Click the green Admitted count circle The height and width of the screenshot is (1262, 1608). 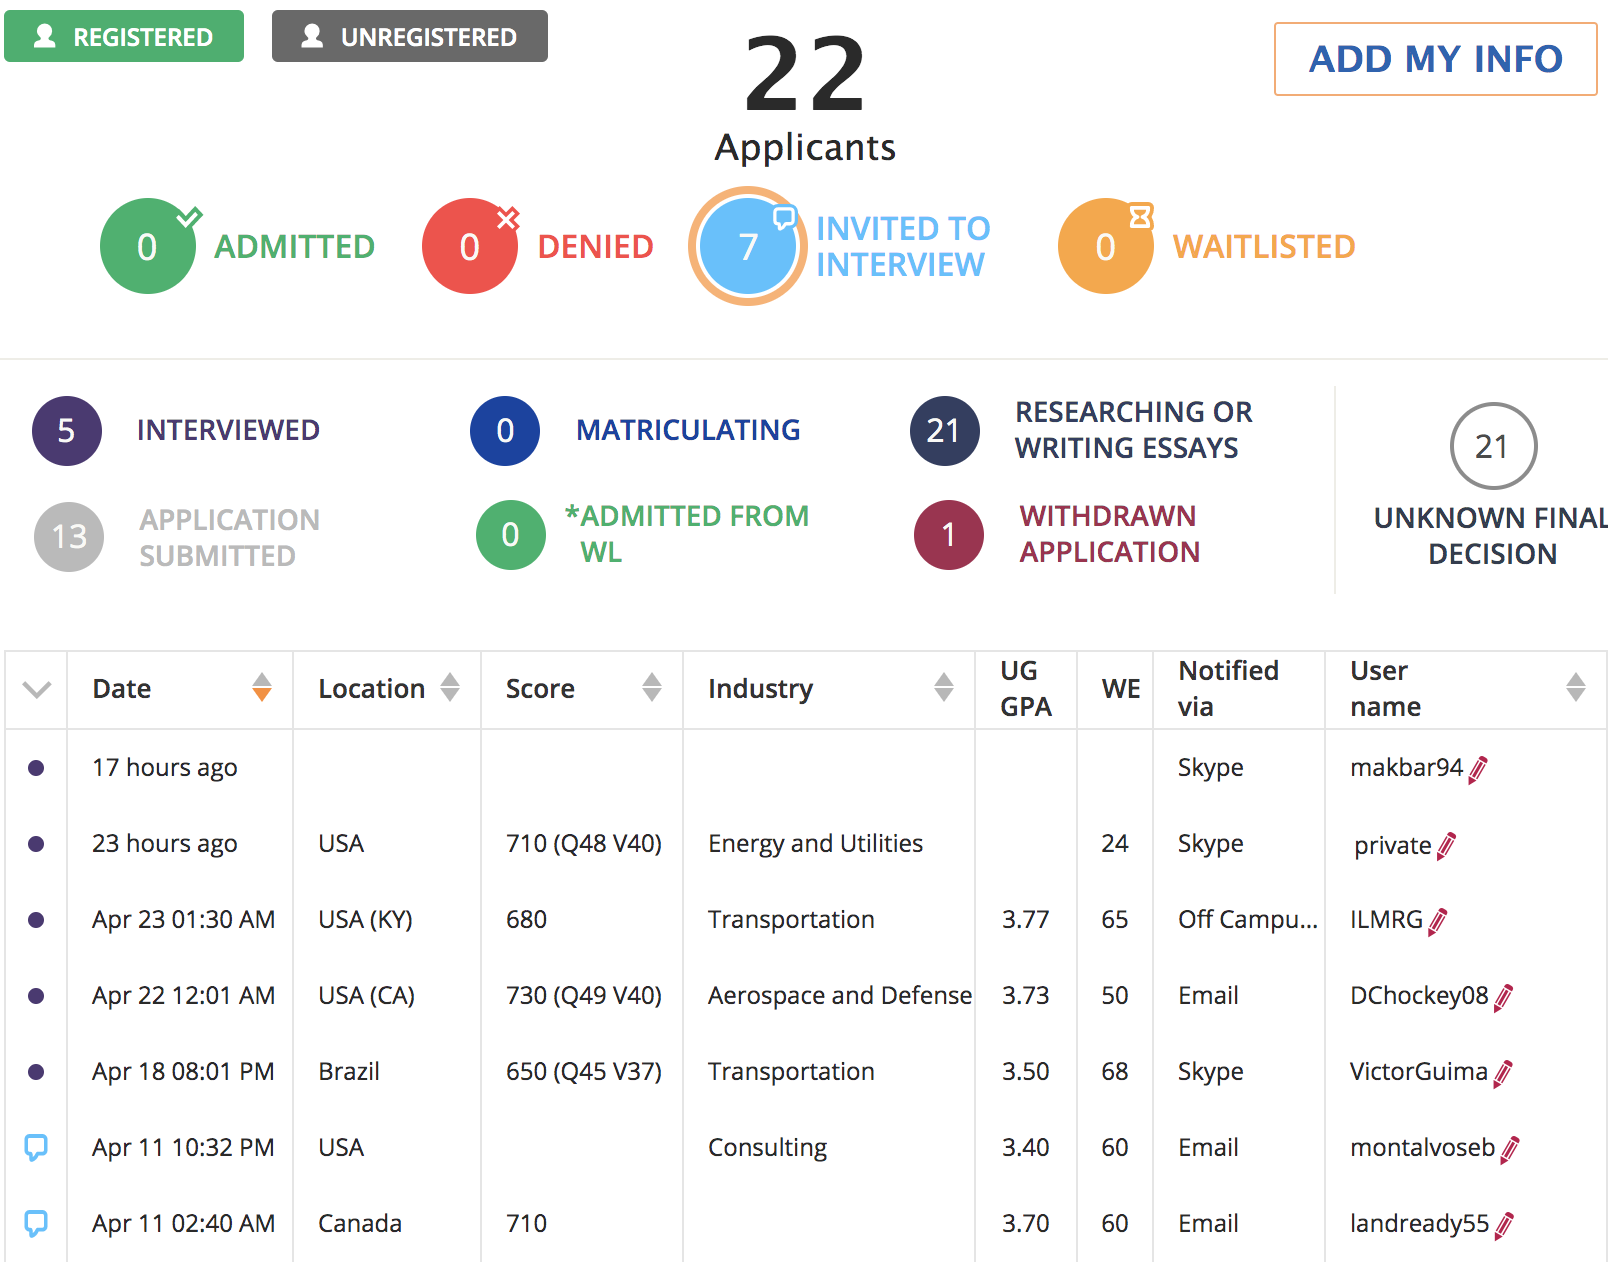pos(147,247)
